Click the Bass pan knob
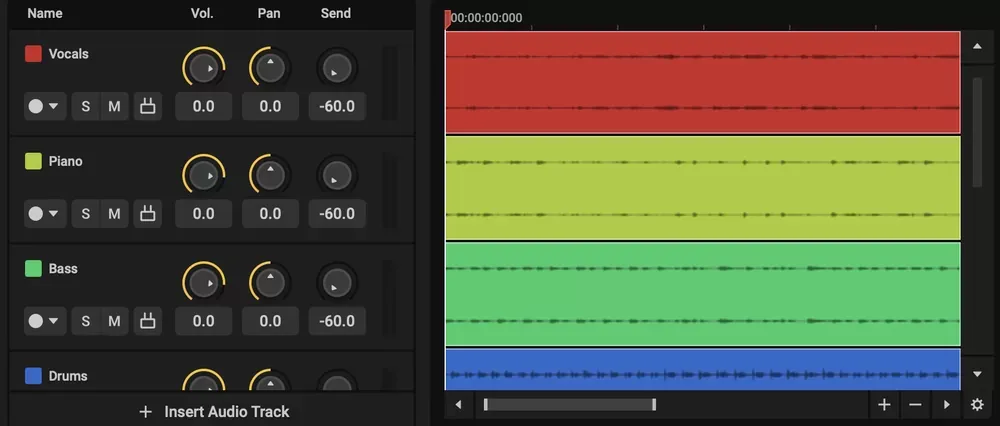Image resolution: width=1000 pixels, height=426 pixels. (270, 281)
